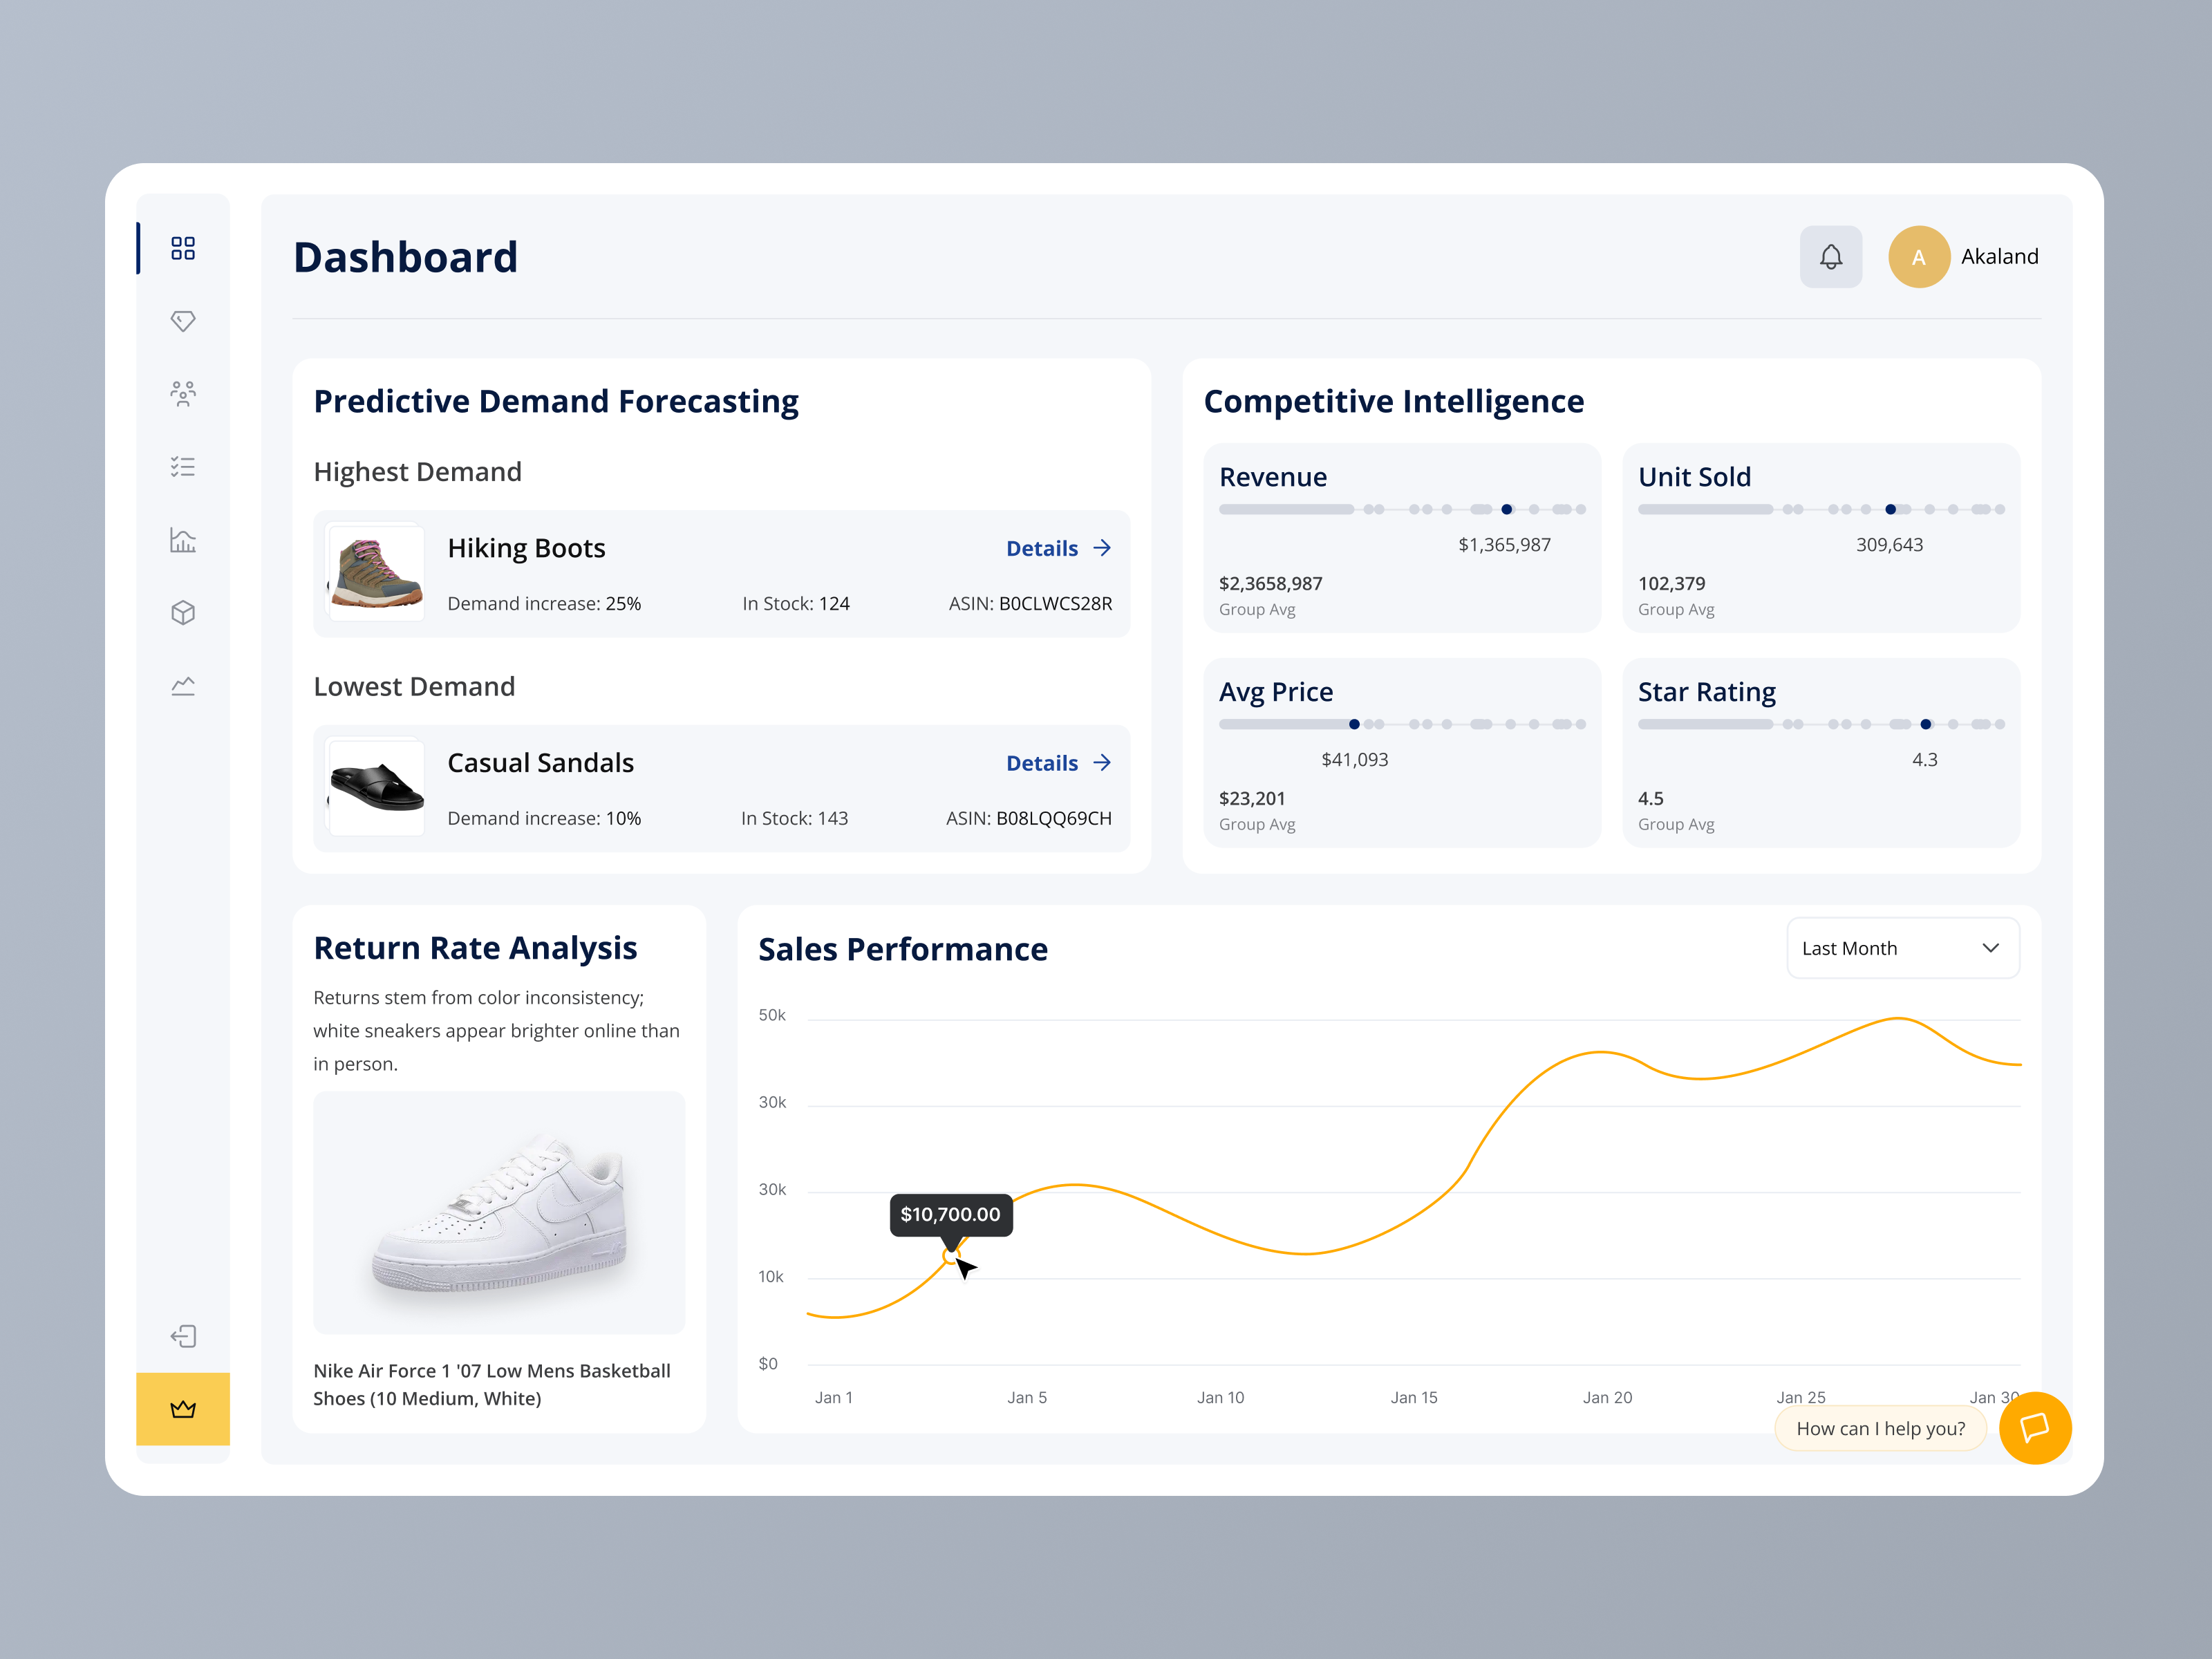Open the Dashboard heading tab
This screenshot has width=2212, height=1659.
pos(405,257)
